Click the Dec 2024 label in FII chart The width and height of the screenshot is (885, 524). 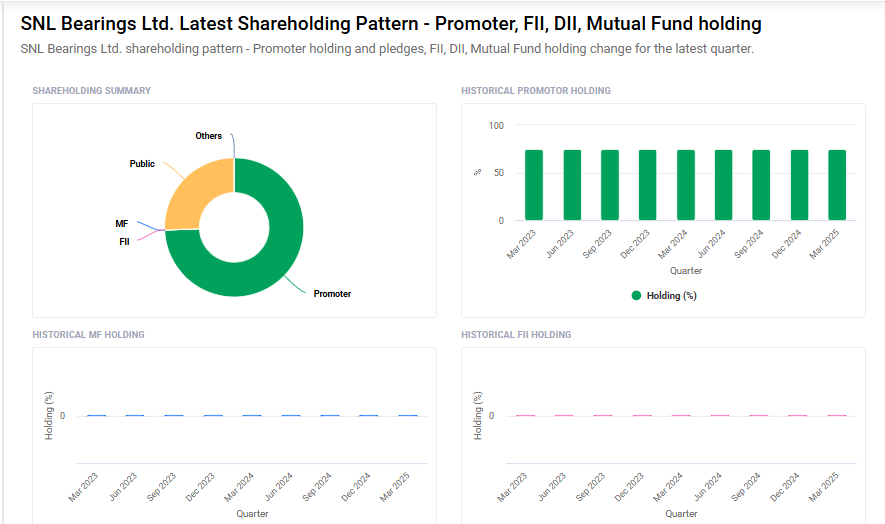coord(785,487)
